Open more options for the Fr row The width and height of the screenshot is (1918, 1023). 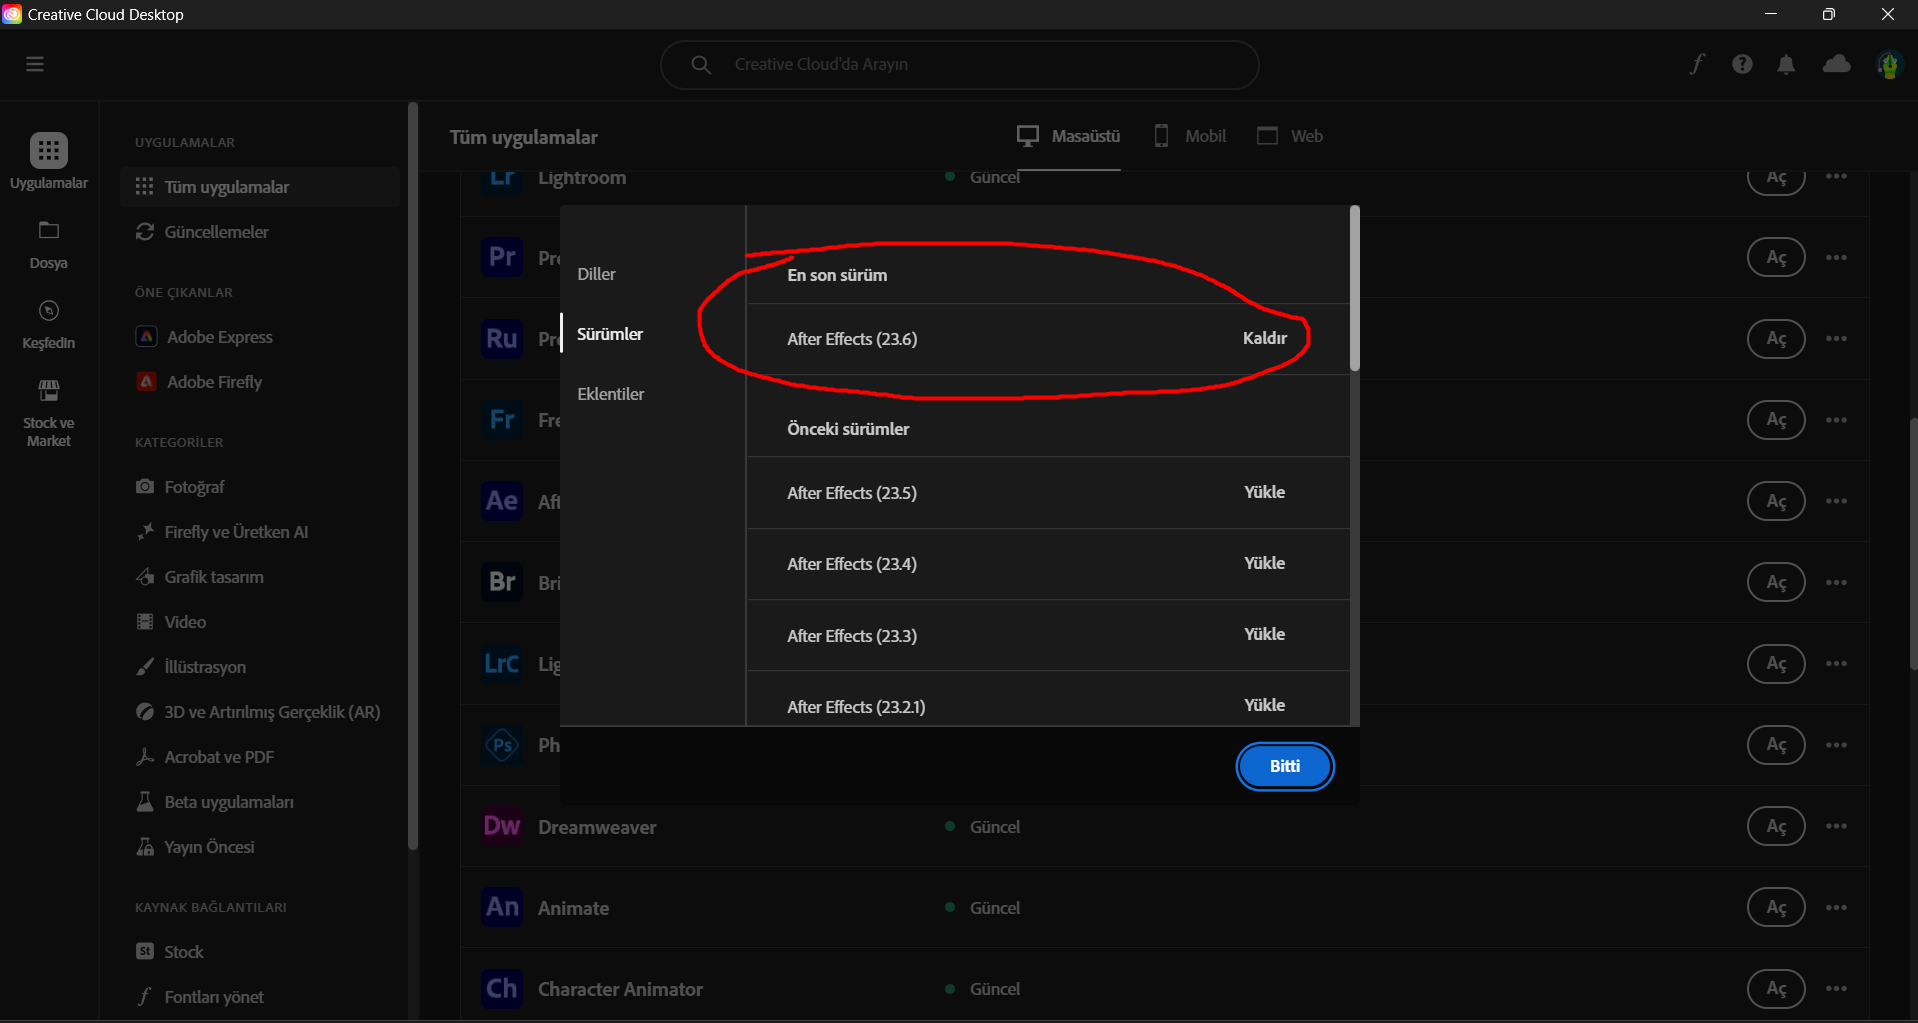click(x=1836, y=419)
